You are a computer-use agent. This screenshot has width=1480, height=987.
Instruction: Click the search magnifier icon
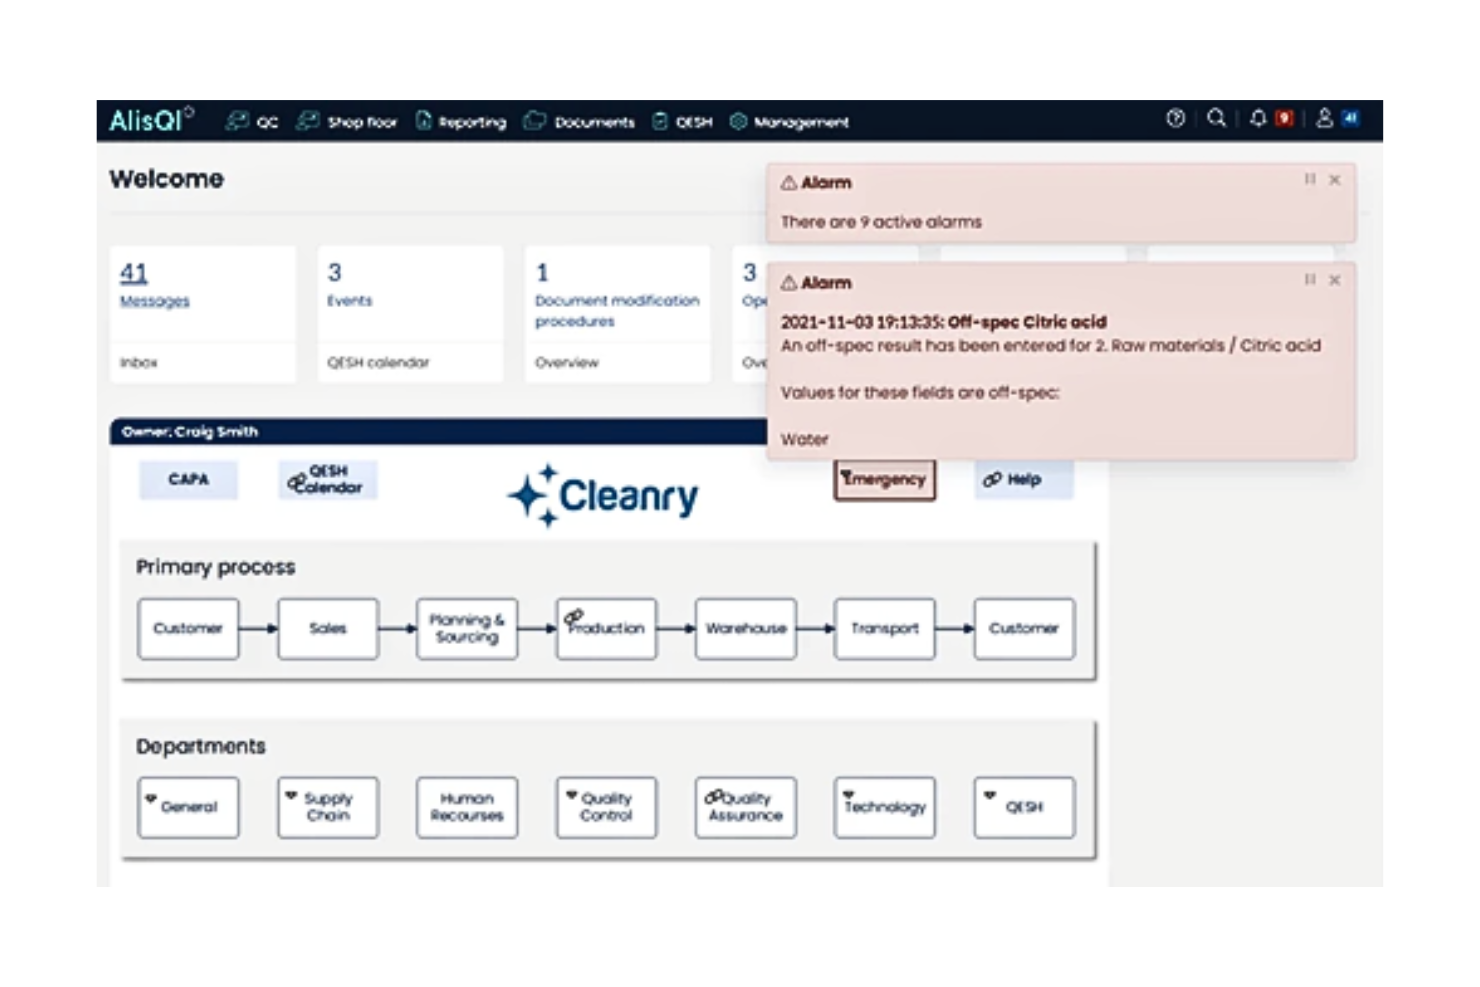[1217, 119]
